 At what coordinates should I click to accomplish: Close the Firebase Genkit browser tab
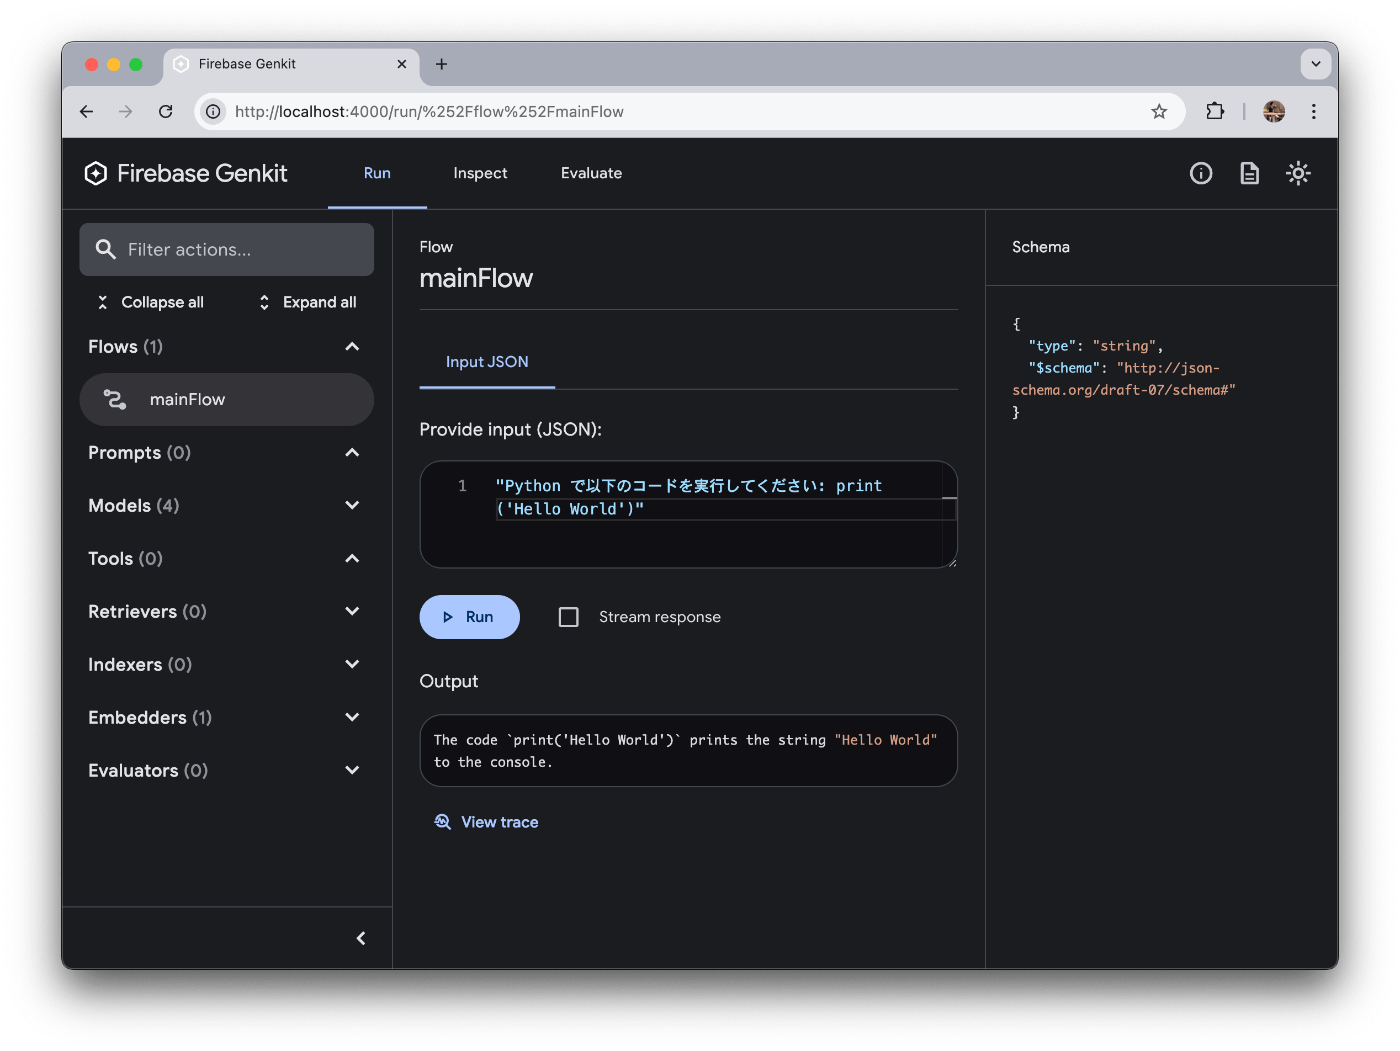tap(402, 64)
